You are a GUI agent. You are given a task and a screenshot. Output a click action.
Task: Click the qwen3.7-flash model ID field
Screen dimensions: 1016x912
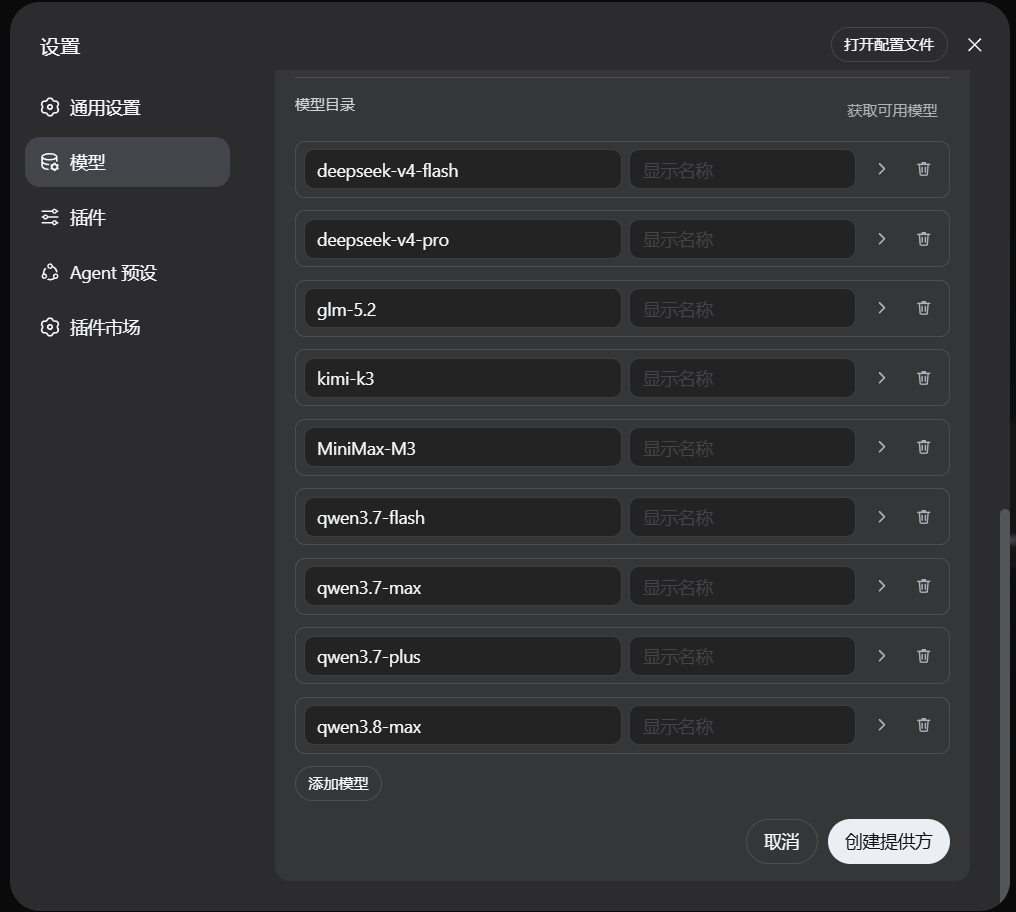click(x=463, y=517)
